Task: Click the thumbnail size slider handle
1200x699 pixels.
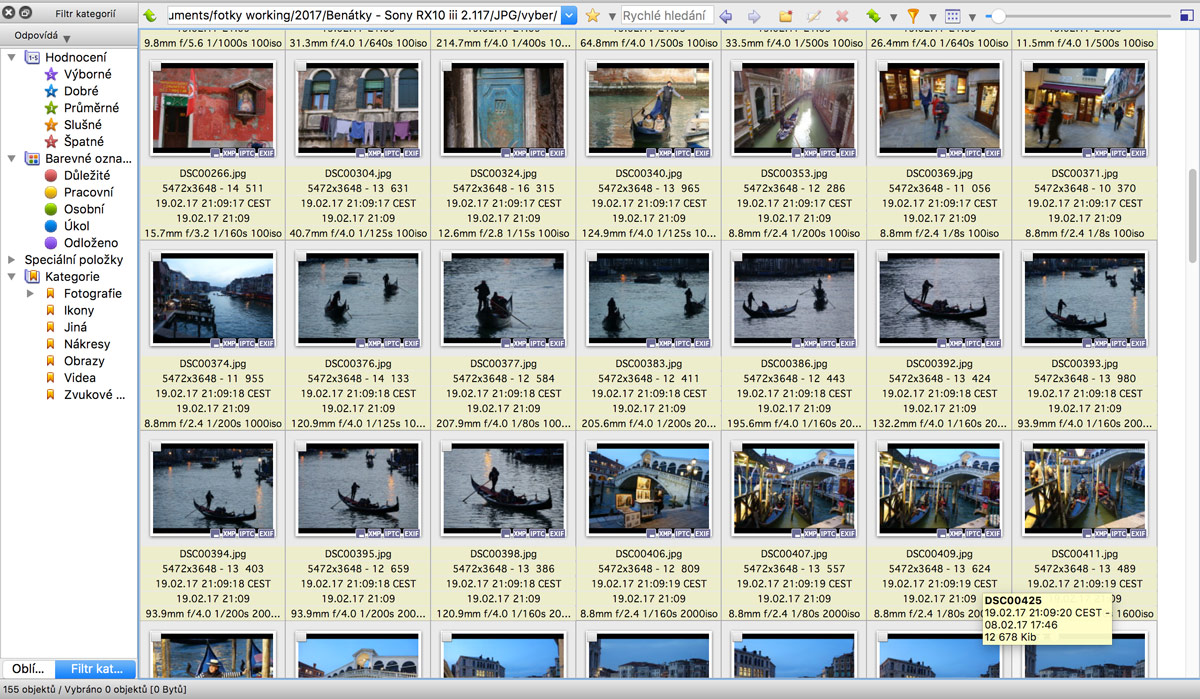Action: (x=997, y=16)
